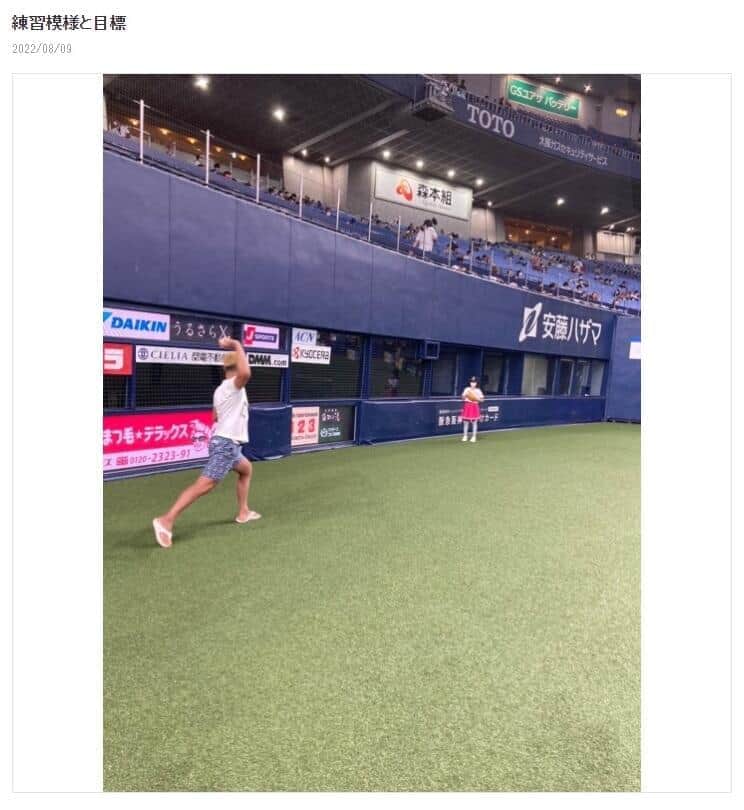
Task: Click the green GSユアサ バッテリー sign
Action: point(543,98)
